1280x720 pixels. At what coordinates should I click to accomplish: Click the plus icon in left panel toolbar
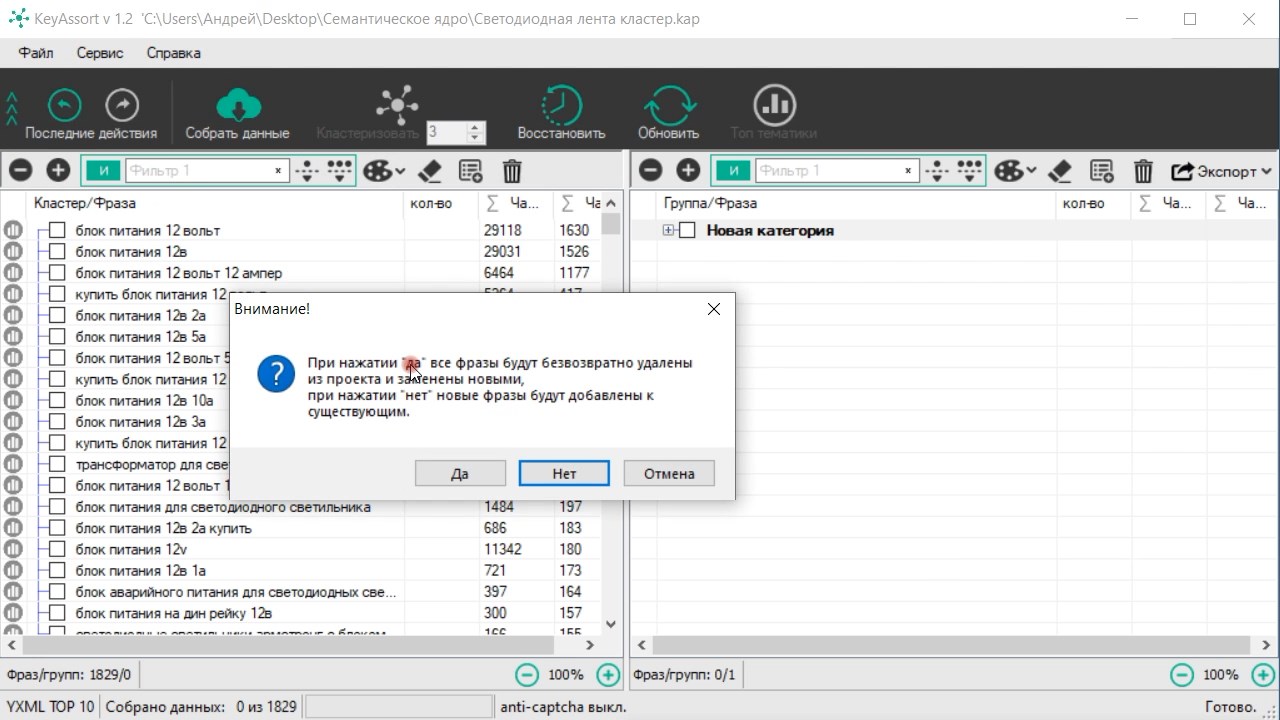pos(58,171)
